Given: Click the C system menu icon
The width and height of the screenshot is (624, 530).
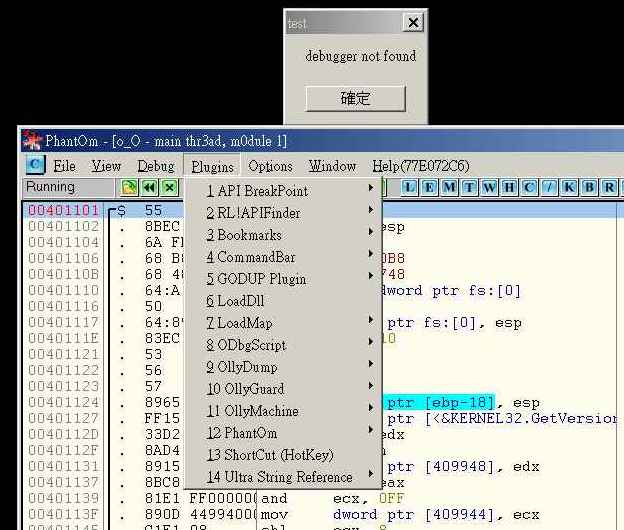Looking at the screenshot, I should click(x=35, y=164).
